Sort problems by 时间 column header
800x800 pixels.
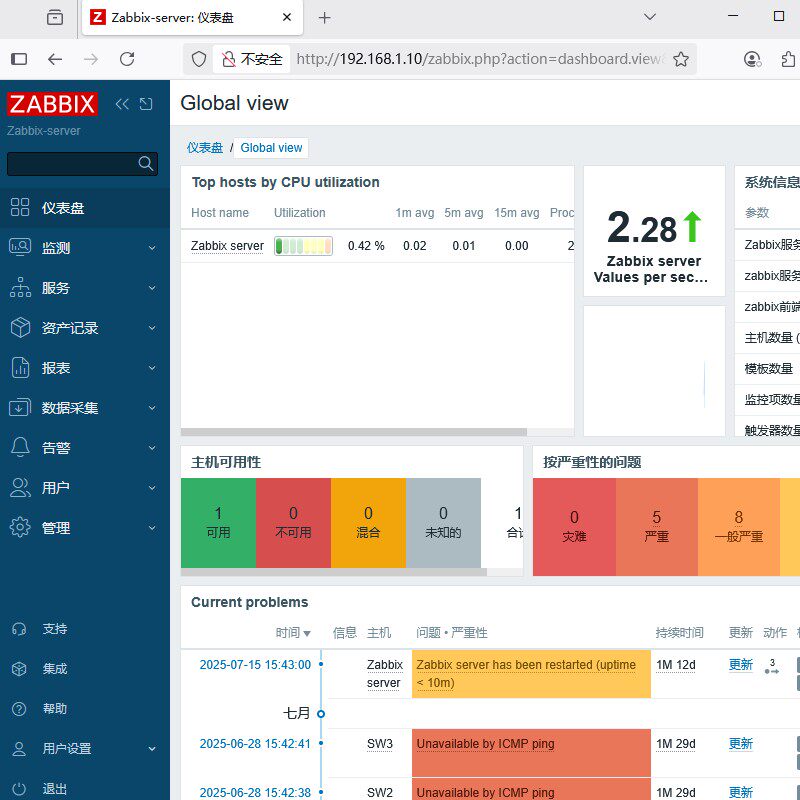(293, 633)
